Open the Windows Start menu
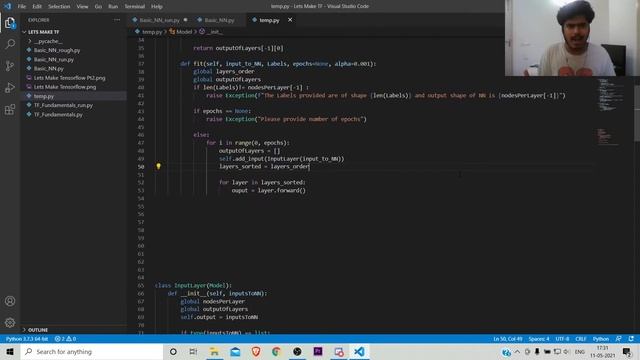640x360 pixels. pos(10,352)
